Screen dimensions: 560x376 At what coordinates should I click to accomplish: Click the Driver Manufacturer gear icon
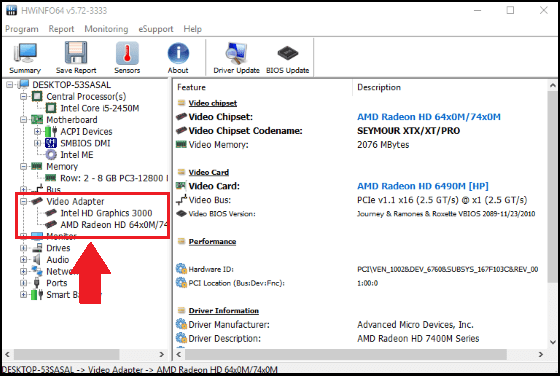coord(181,324)
